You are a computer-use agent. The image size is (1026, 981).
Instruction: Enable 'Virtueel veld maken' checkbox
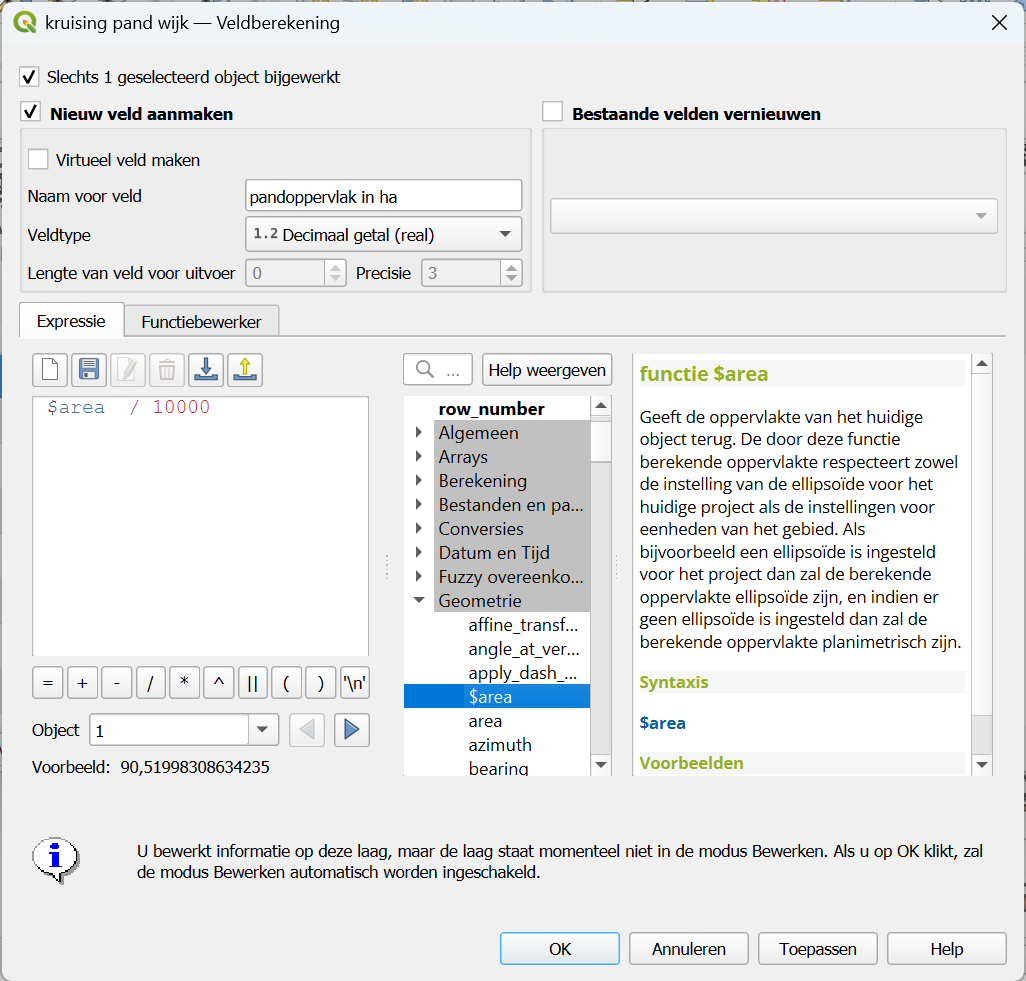pyautogui.click(x=38, y=159)
